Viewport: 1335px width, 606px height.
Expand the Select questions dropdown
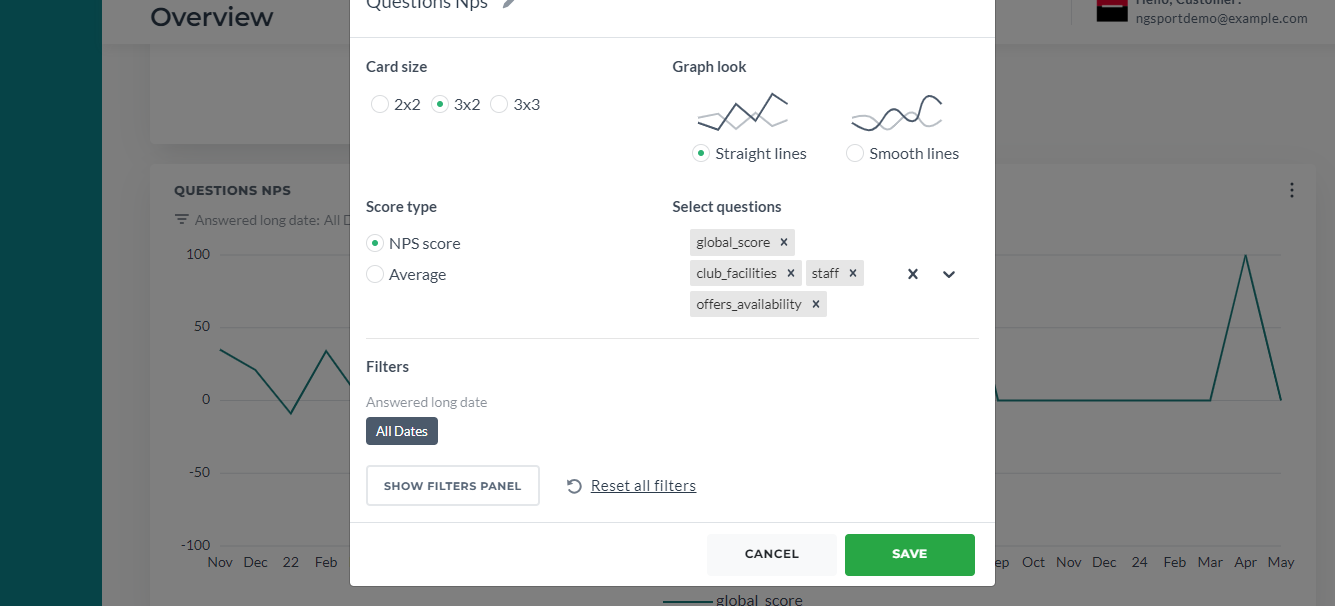[949, 274]
